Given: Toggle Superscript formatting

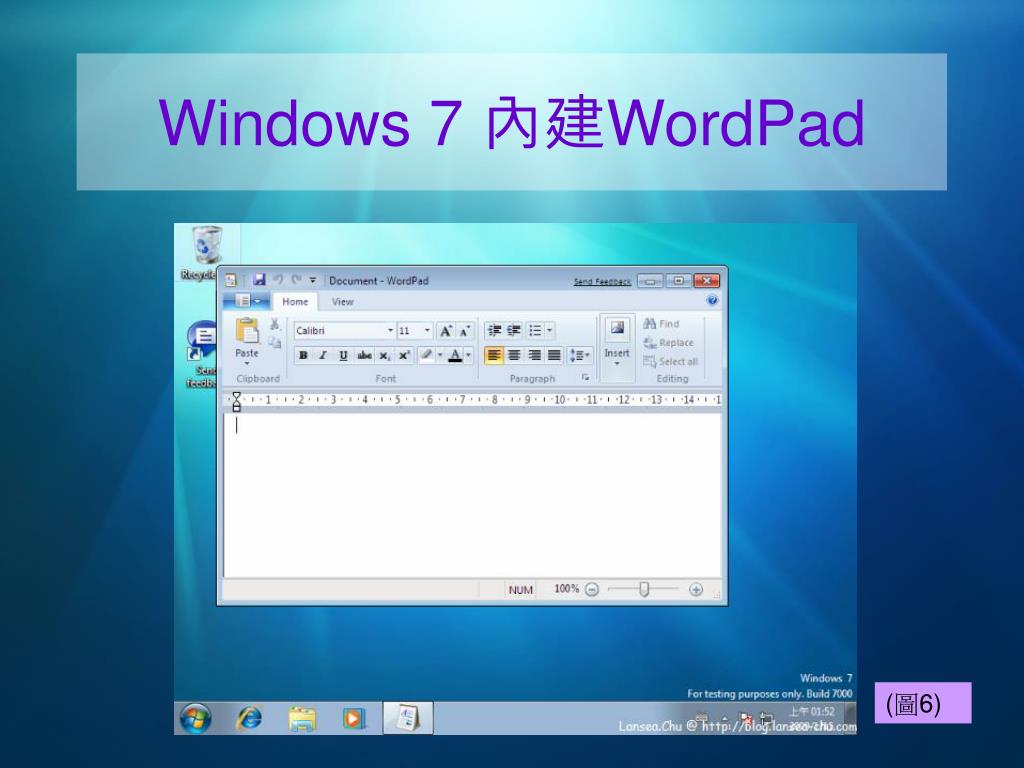Looking at the screenshot, I should tap(404, 355).
